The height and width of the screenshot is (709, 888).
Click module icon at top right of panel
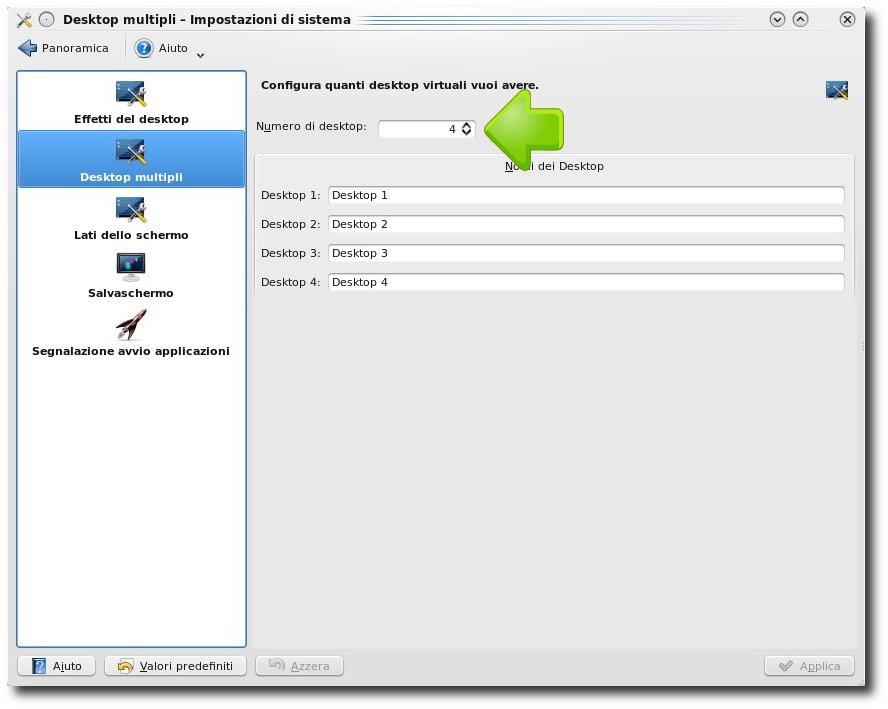tap(836, 91)
